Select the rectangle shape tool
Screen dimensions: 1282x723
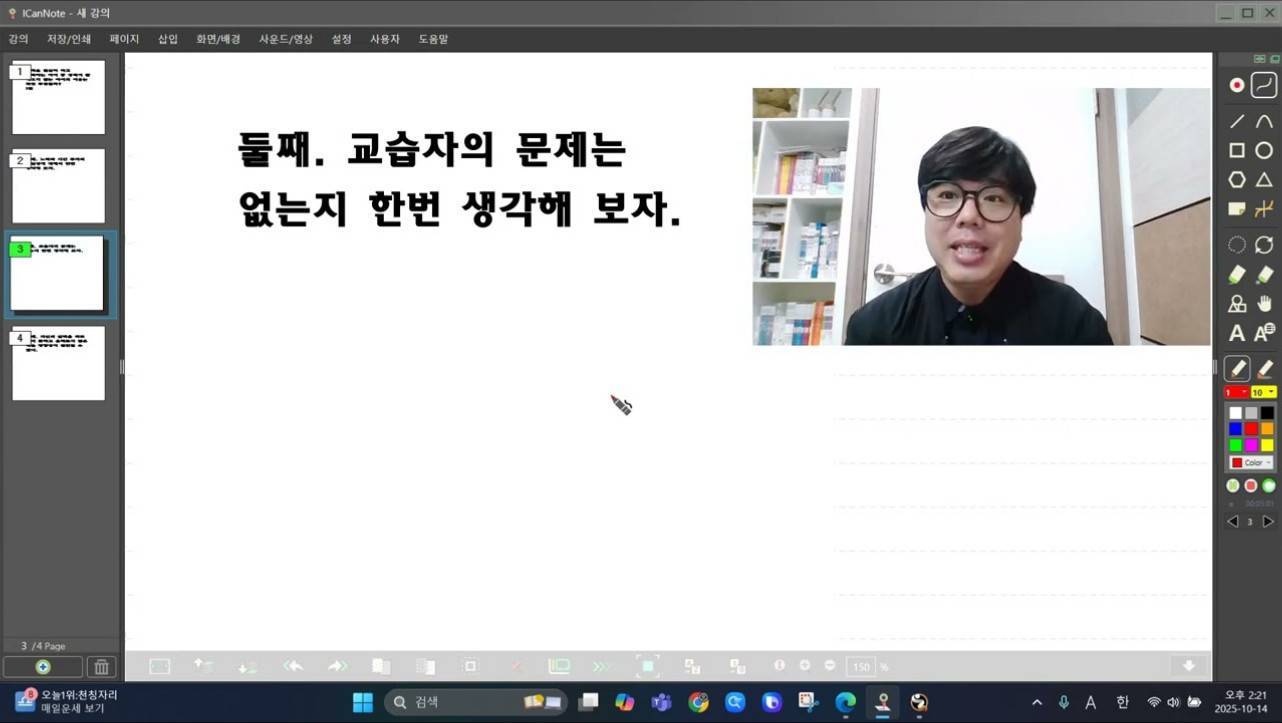coord(1237,151)
